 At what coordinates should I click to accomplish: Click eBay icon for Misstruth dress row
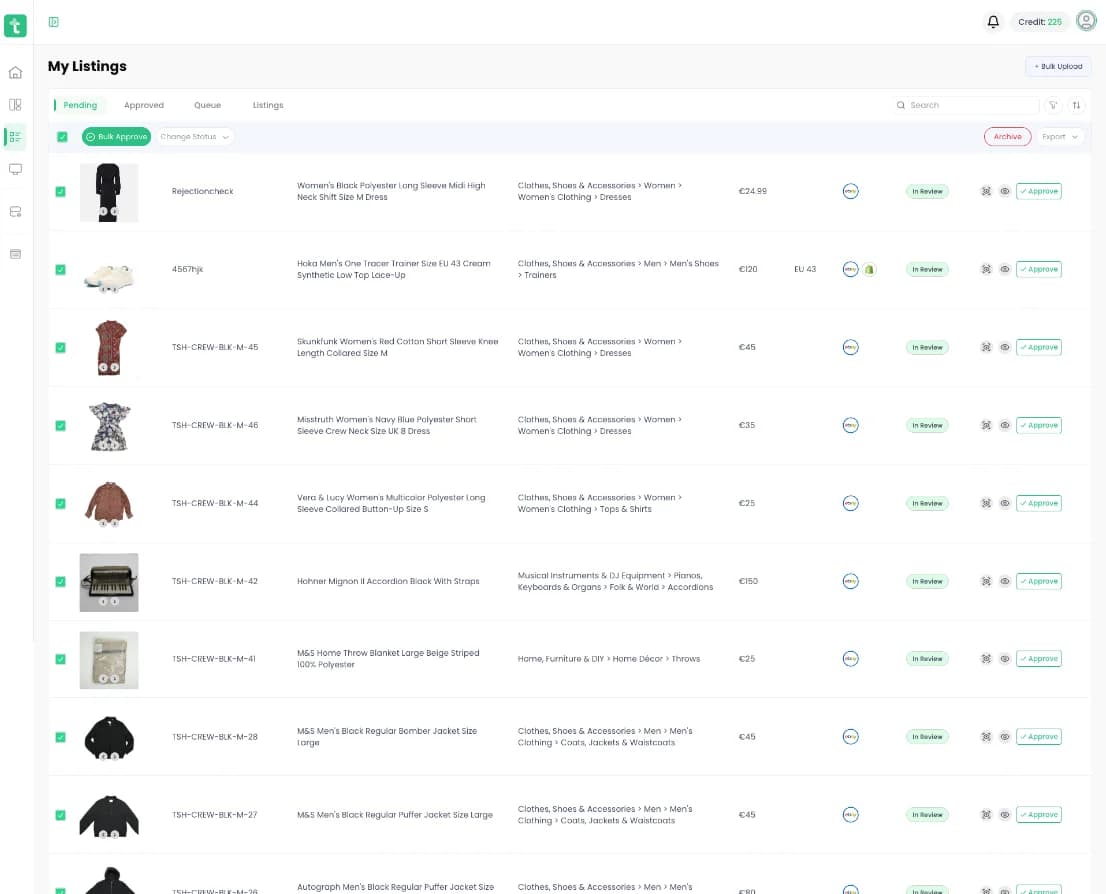pyautogui.click(x=851, y=425)
